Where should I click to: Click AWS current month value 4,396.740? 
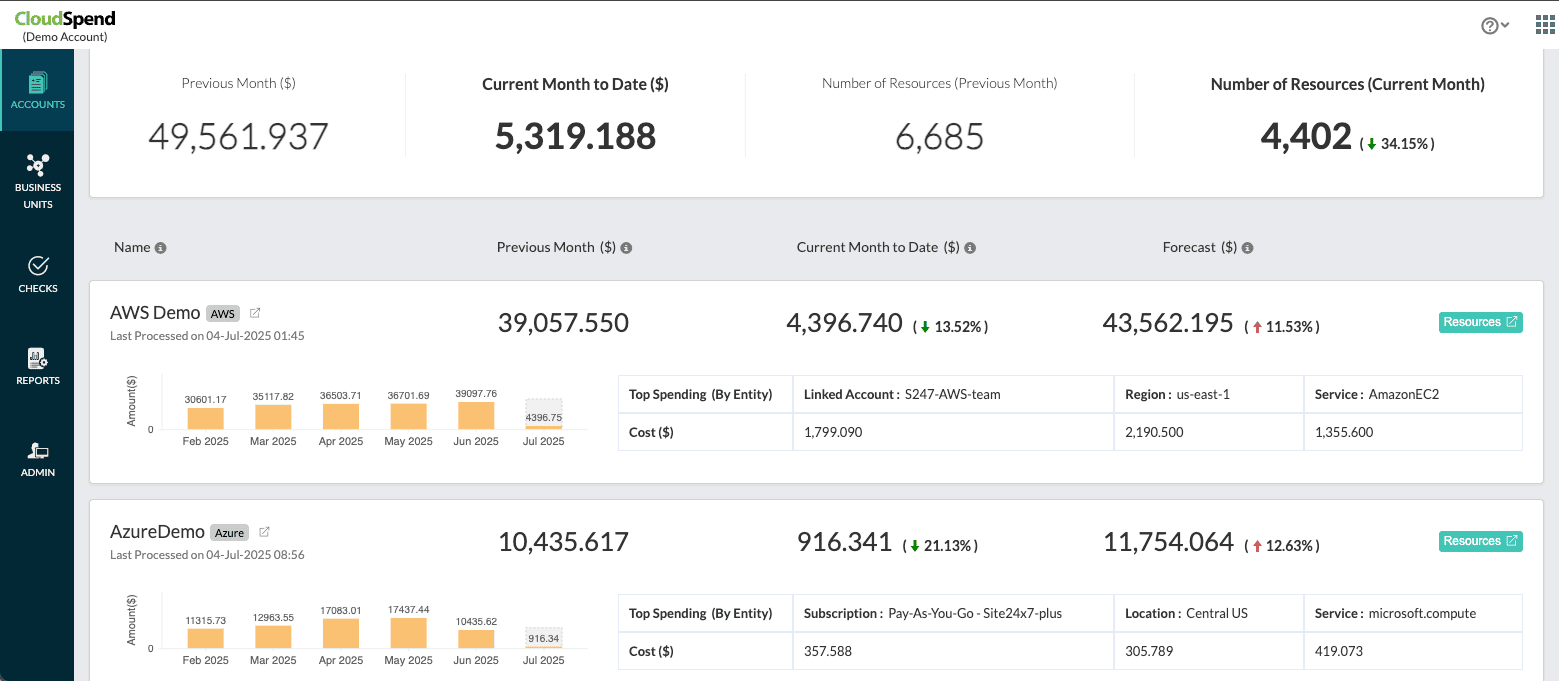pyautogui.click(x=844, y=322)
